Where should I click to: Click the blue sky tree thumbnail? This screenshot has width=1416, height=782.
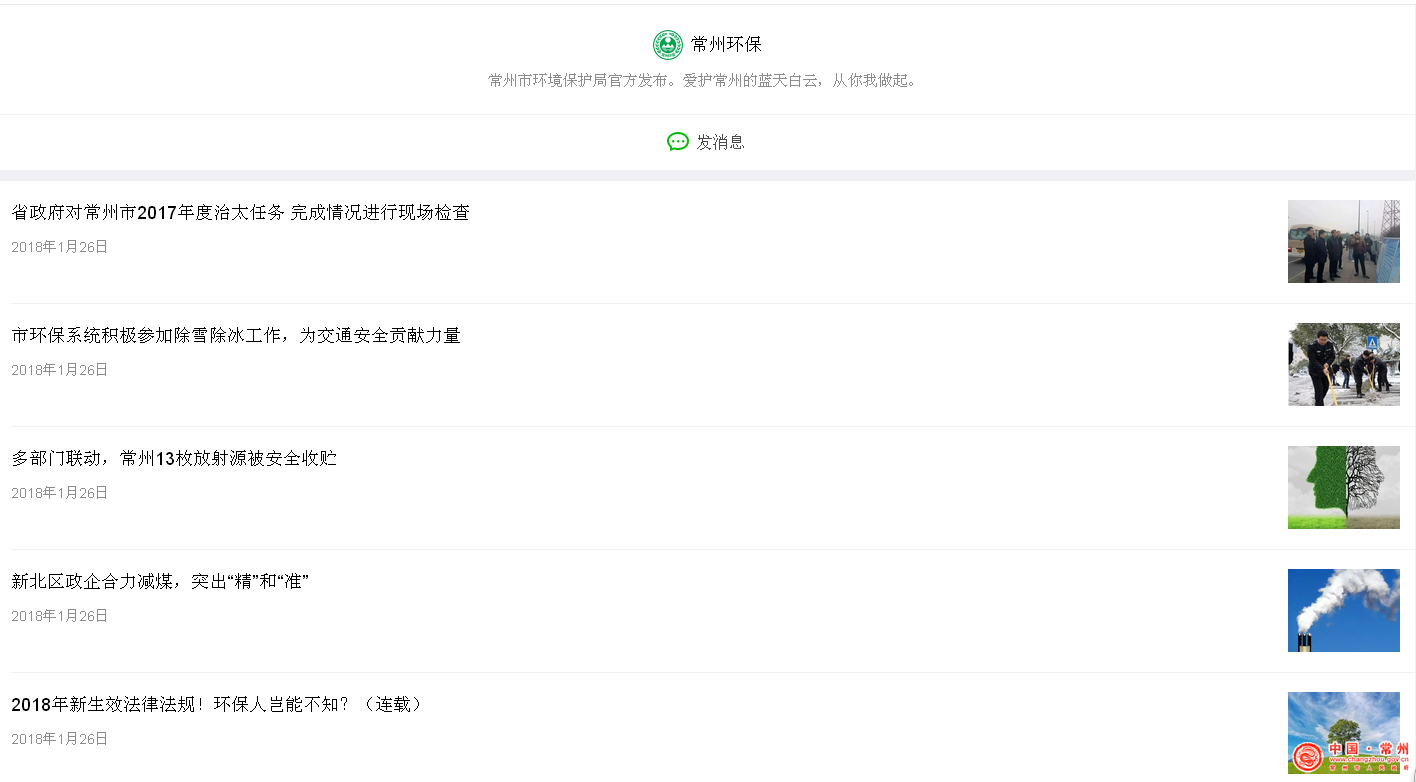click(x=1343, y=733)
